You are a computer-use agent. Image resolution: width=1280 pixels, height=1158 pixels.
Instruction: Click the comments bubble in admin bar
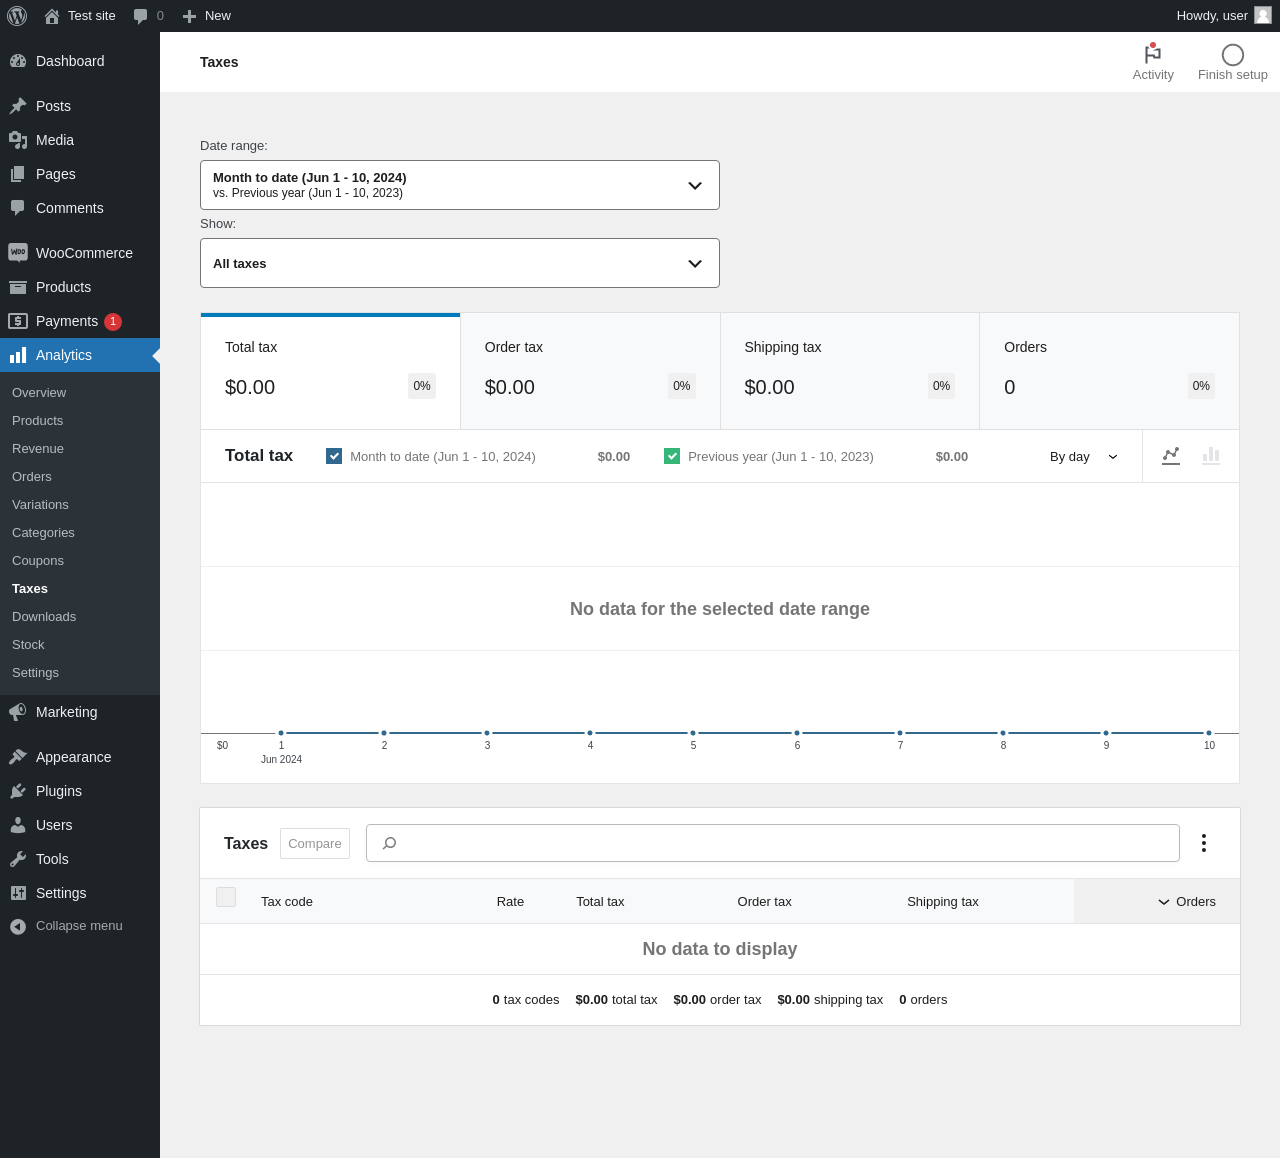pos(141,16)
